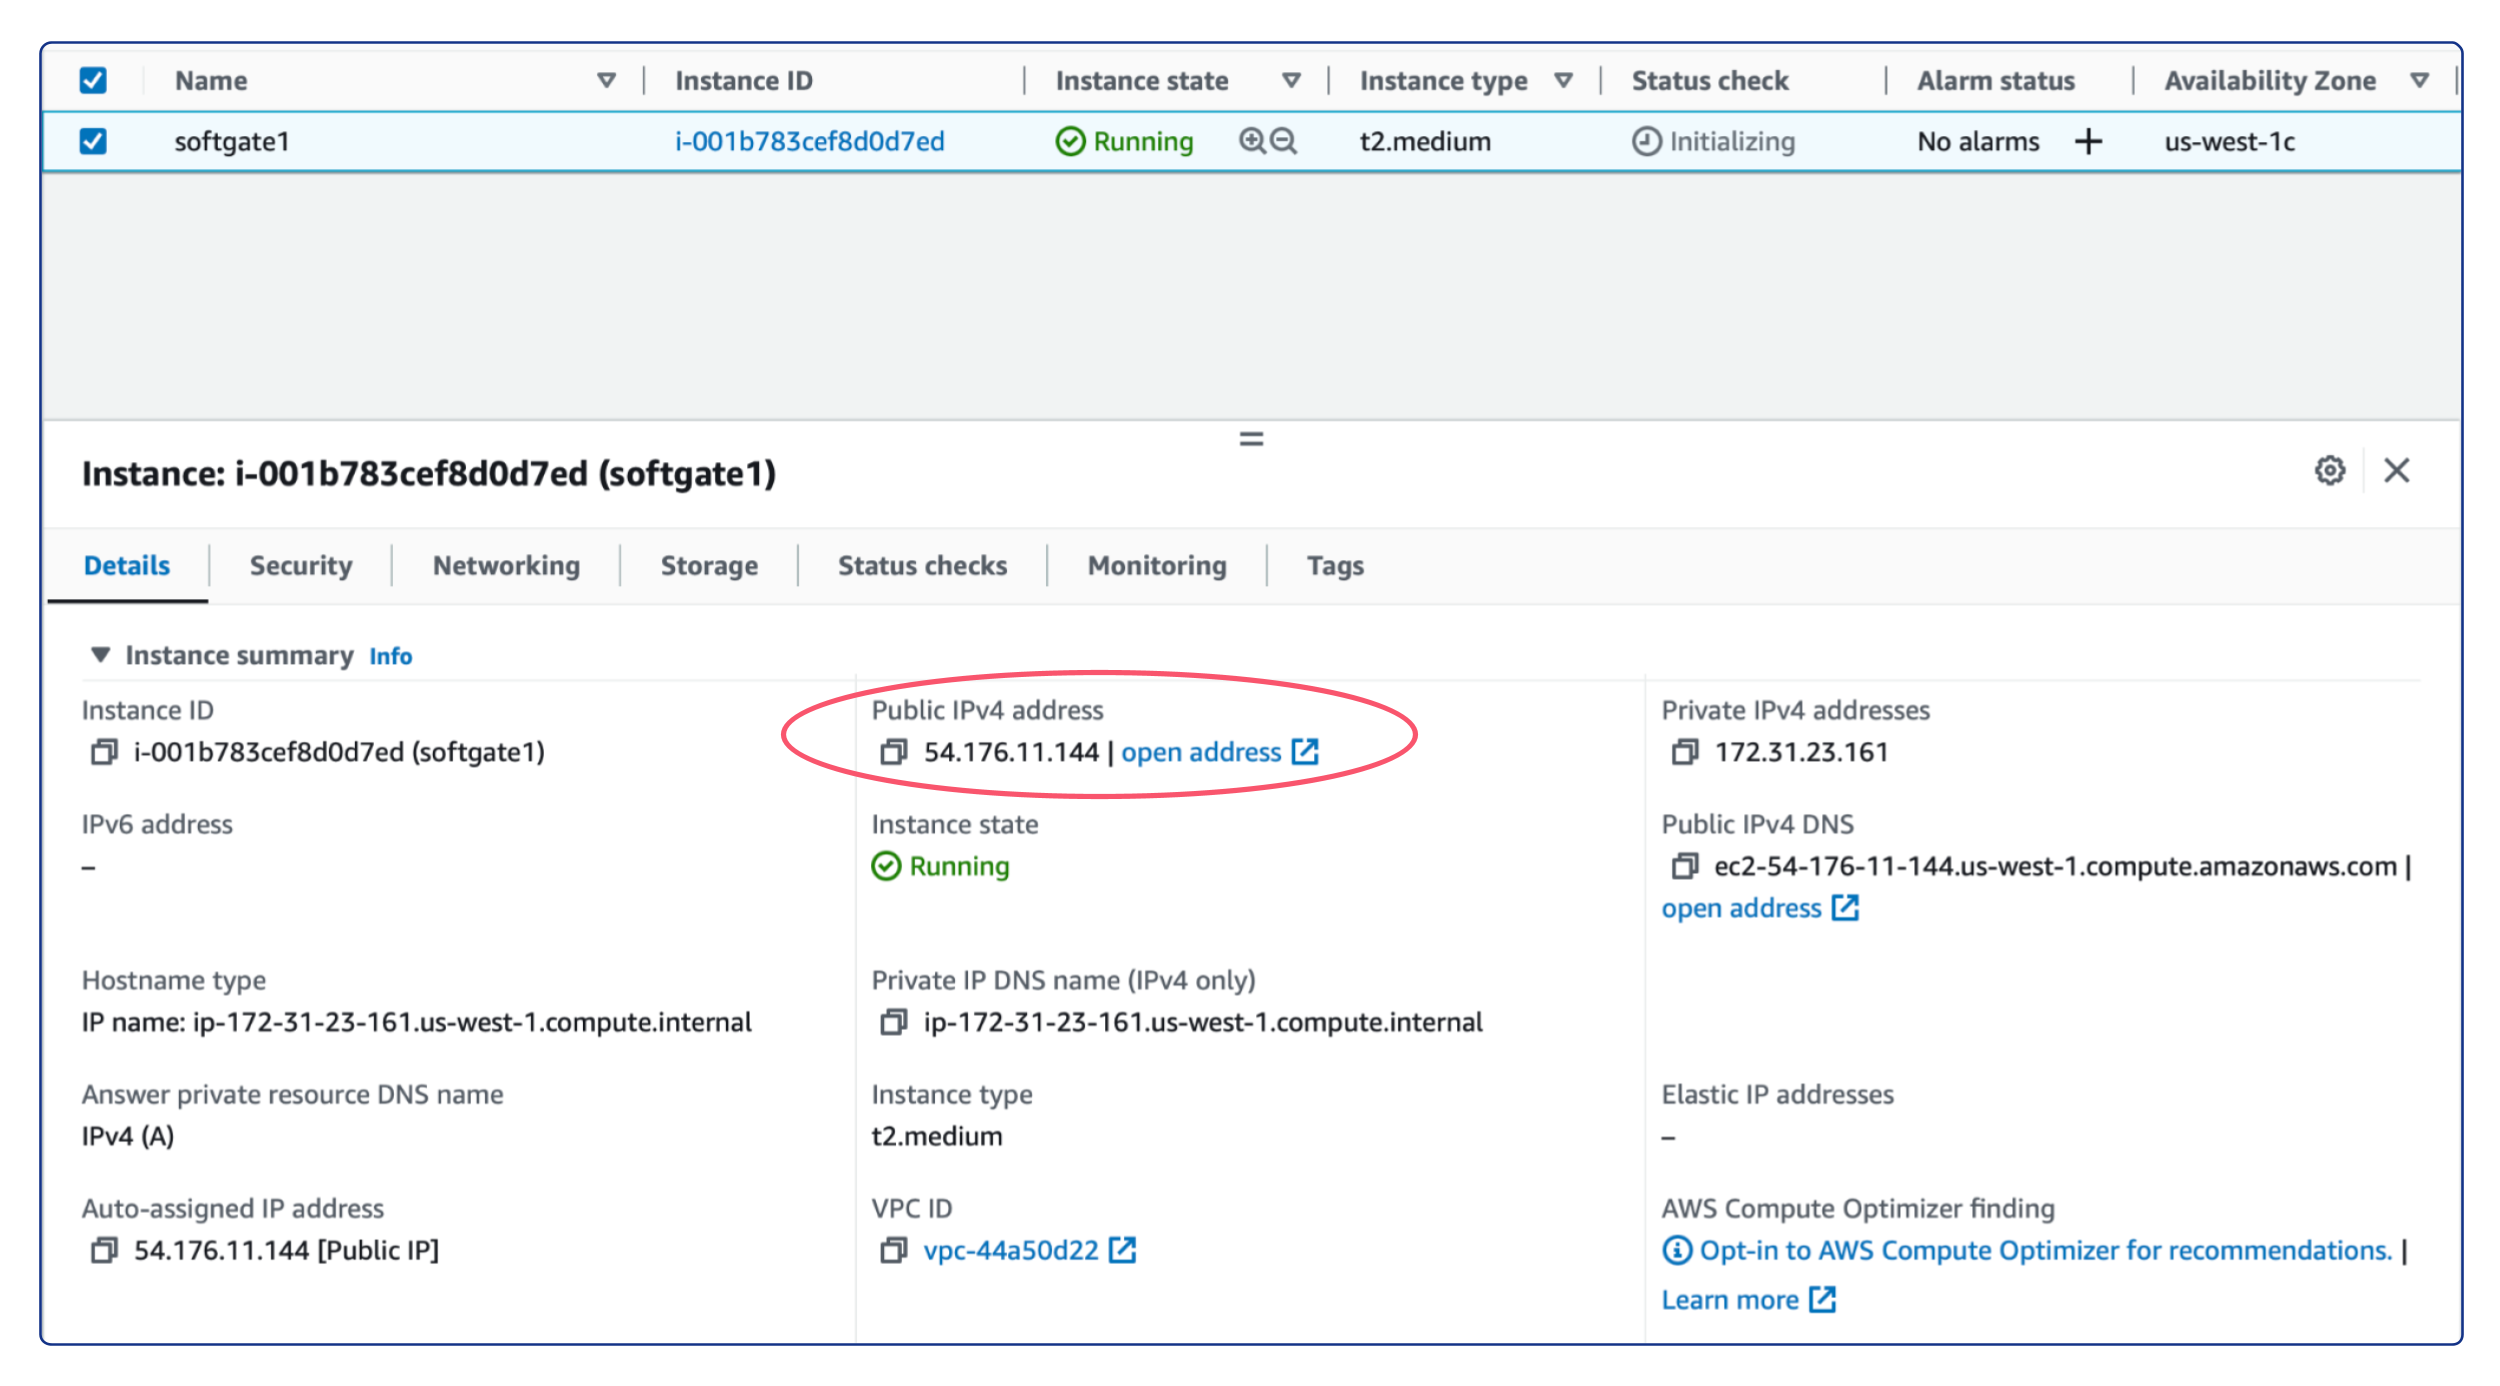Click the zoom out magnifier in instance row
The width and height of the screenshot is (2500, 1386).
click(1283, 141)
